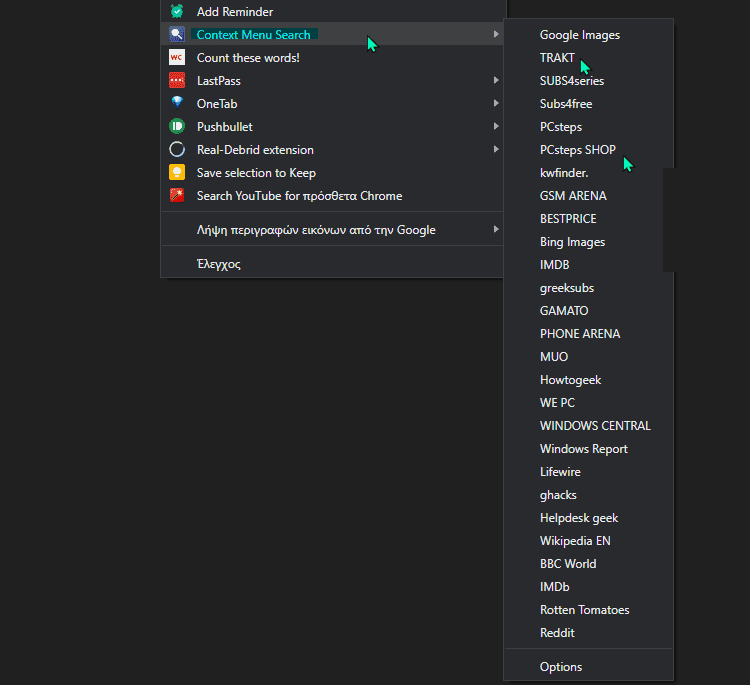This screenshot has height=685, width=750.
Task: Expand the Pushbullet submenu arrow
Action: pyautogui.click(x=496, y=126)
